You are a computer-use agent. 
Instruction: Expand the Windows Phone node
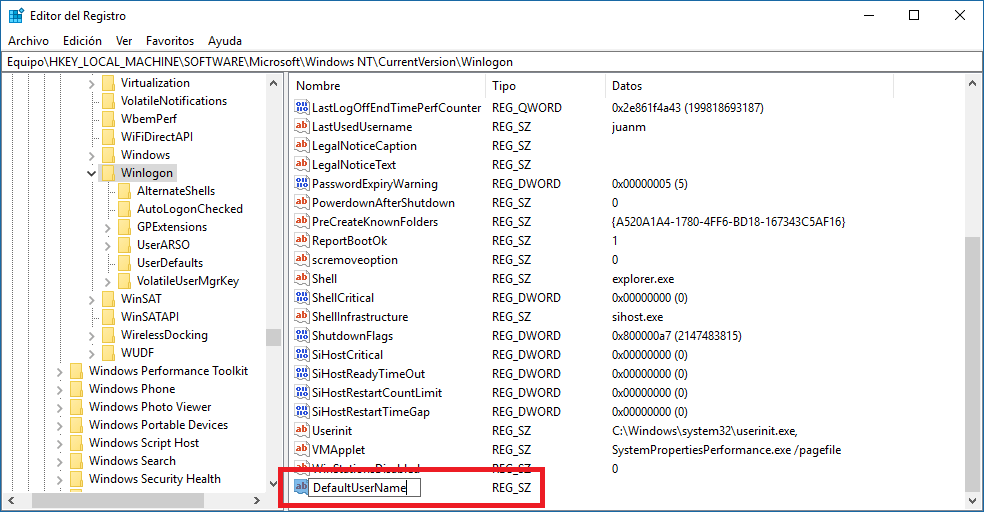point(60,390)
